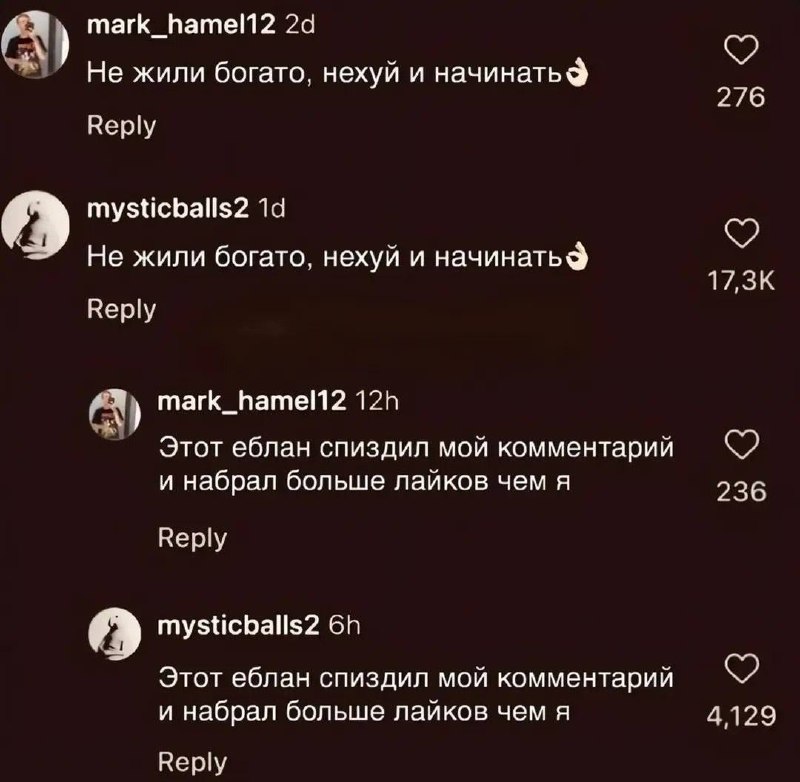Tap heart on mark_hamel12's 12h reply

pyautogui.click(x=741, y=444)
